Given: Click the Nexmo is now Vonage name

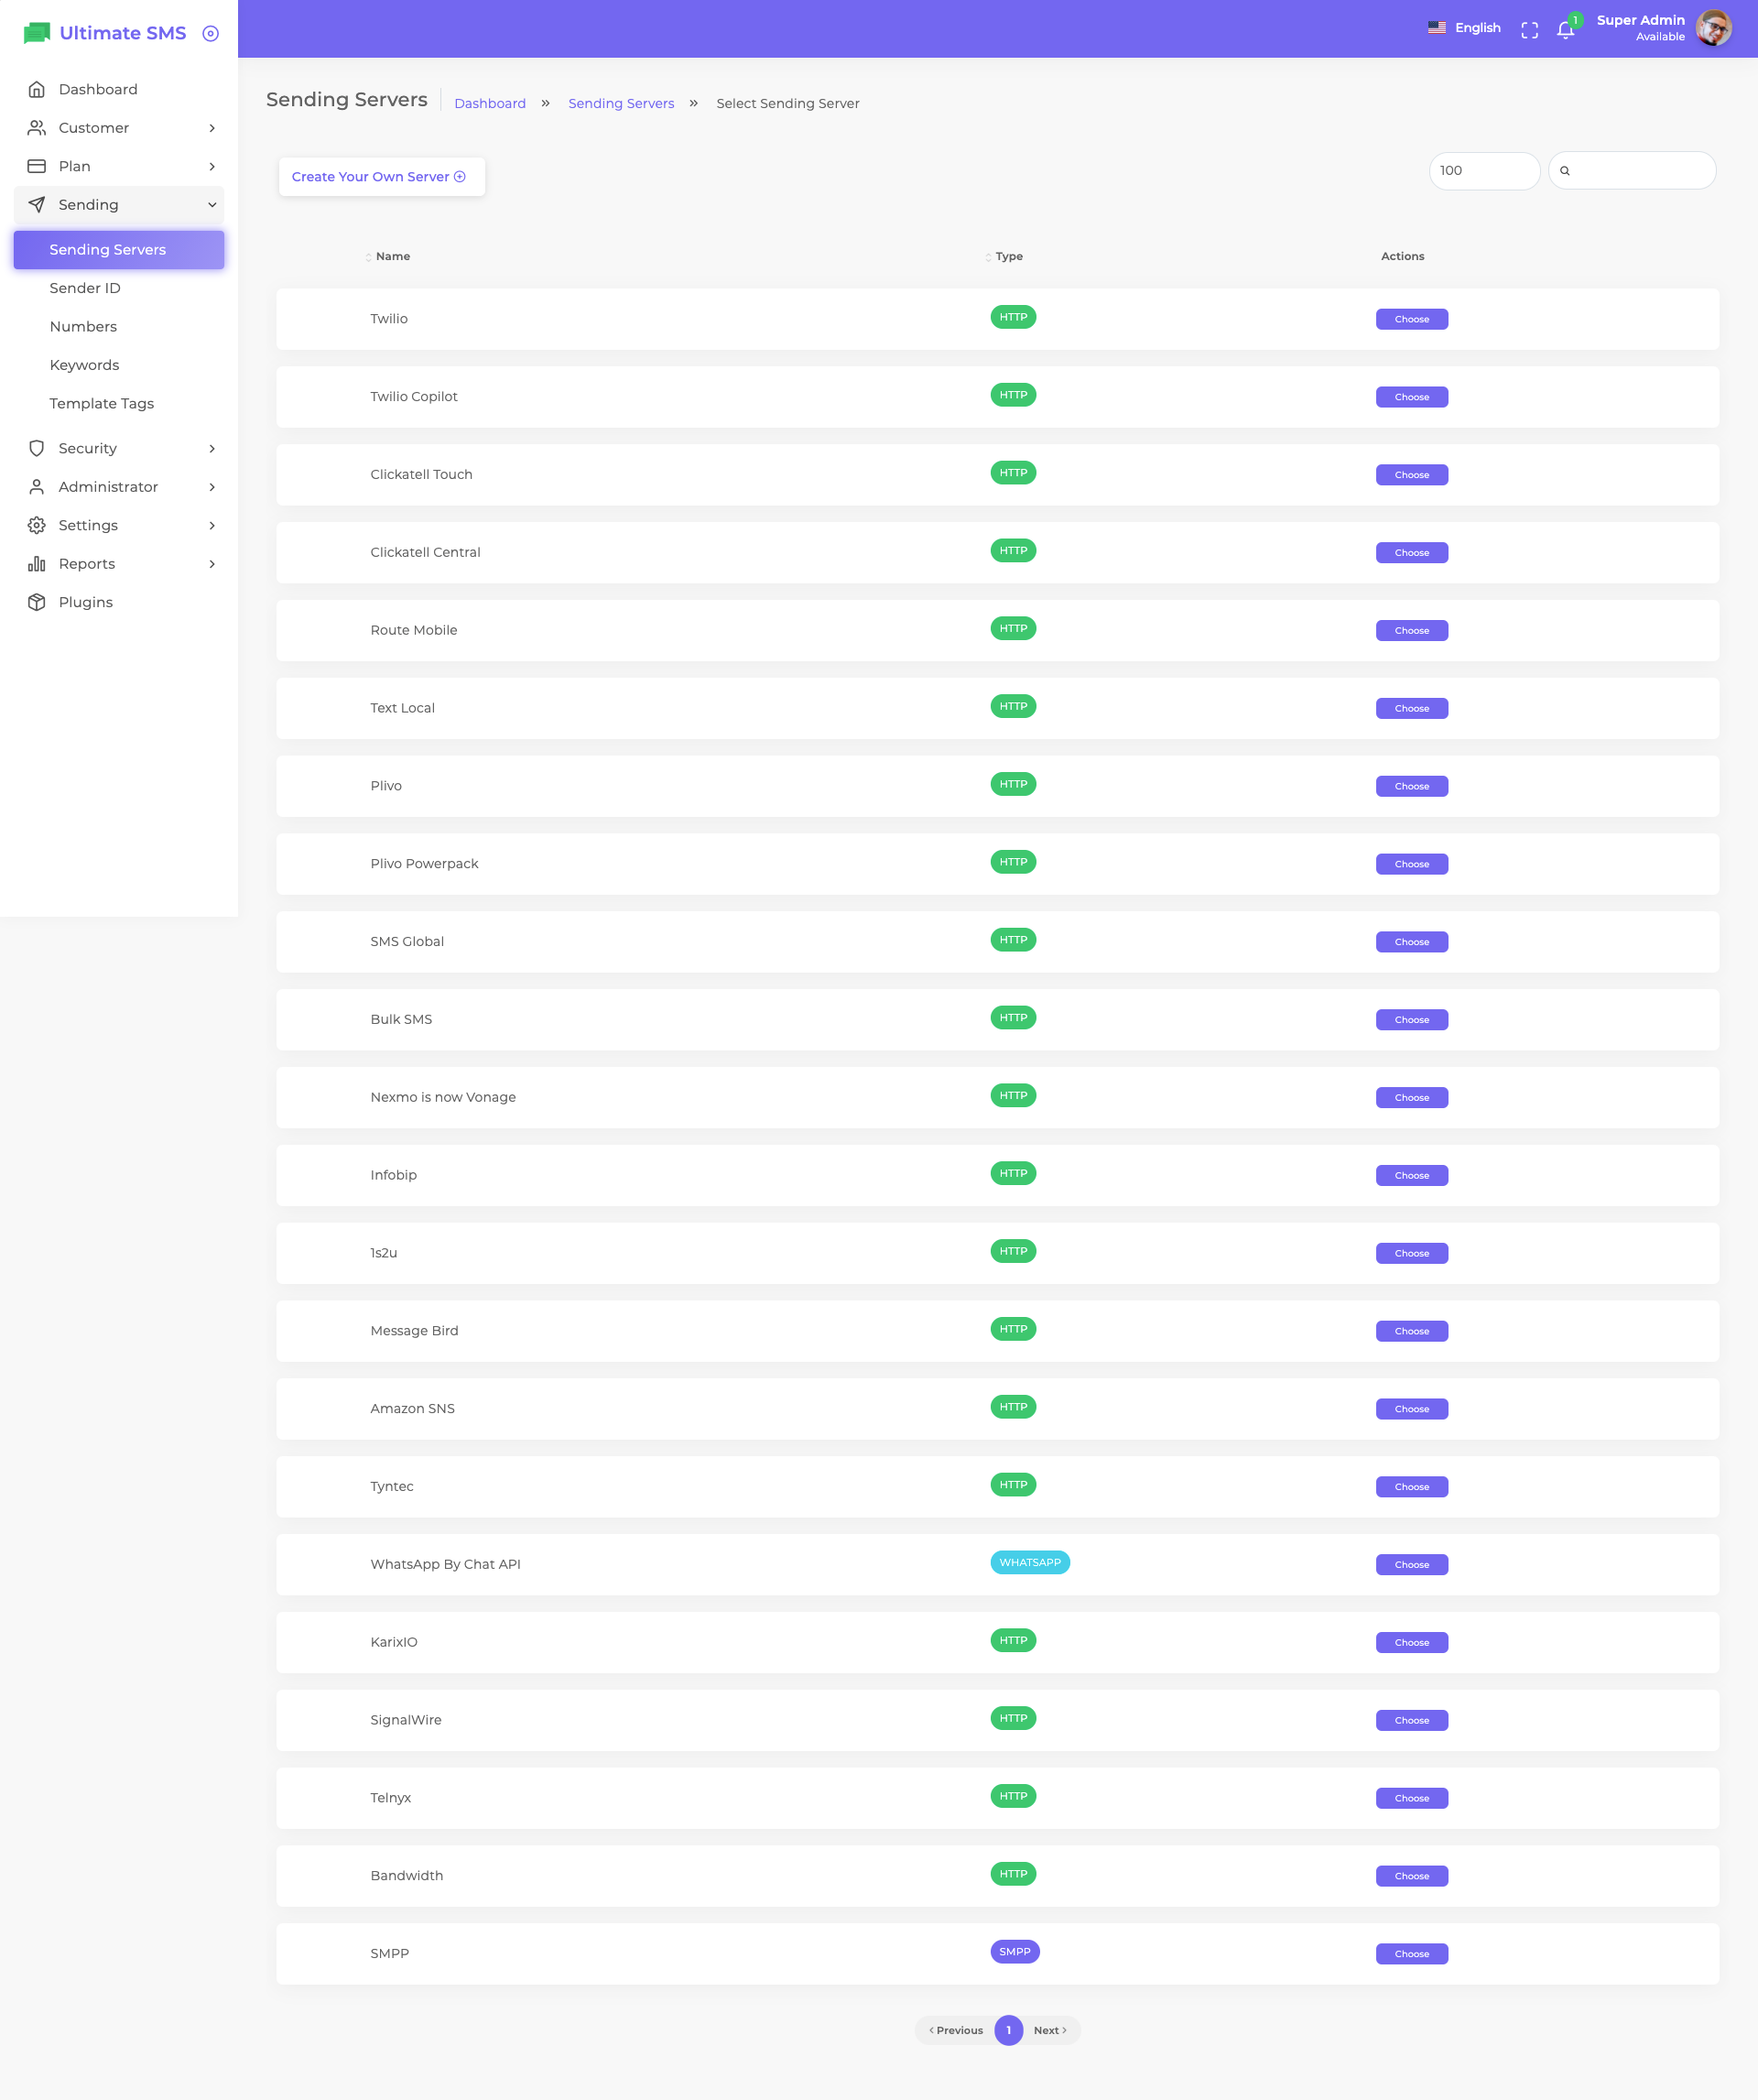Looking at the screenshot, I should 443,1098.
